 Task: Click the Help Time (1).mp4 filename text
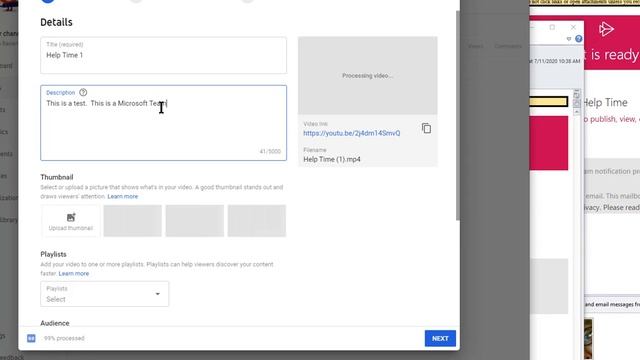click(x=332, y=160)
